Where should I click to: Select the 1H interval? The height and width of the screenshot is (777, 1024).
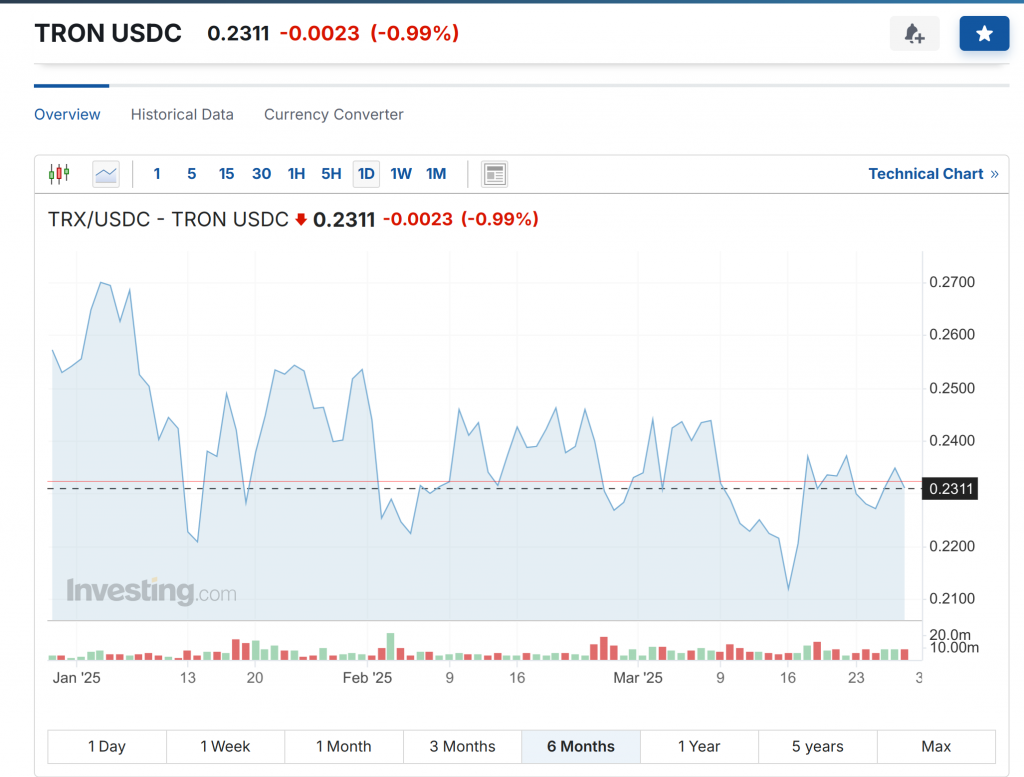pos(296,174)
